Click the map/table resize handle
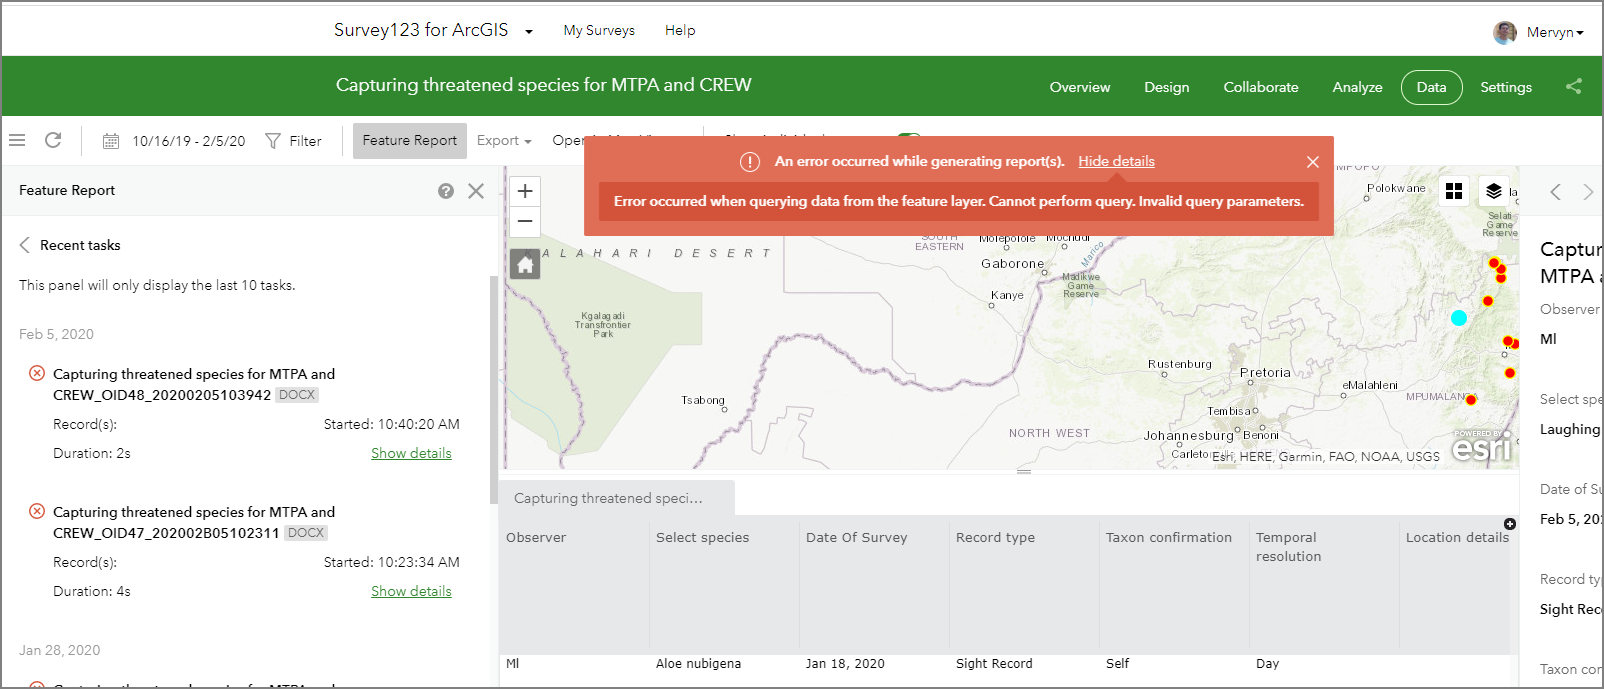Viewport: 1604px width, 689px height. [x=1024, y=471]
